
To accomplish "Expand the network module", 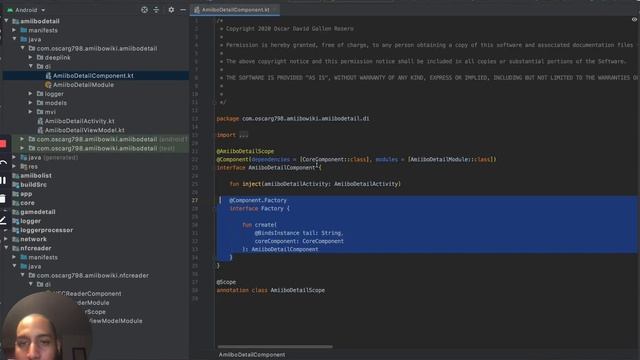I will (x=6, y=239).
